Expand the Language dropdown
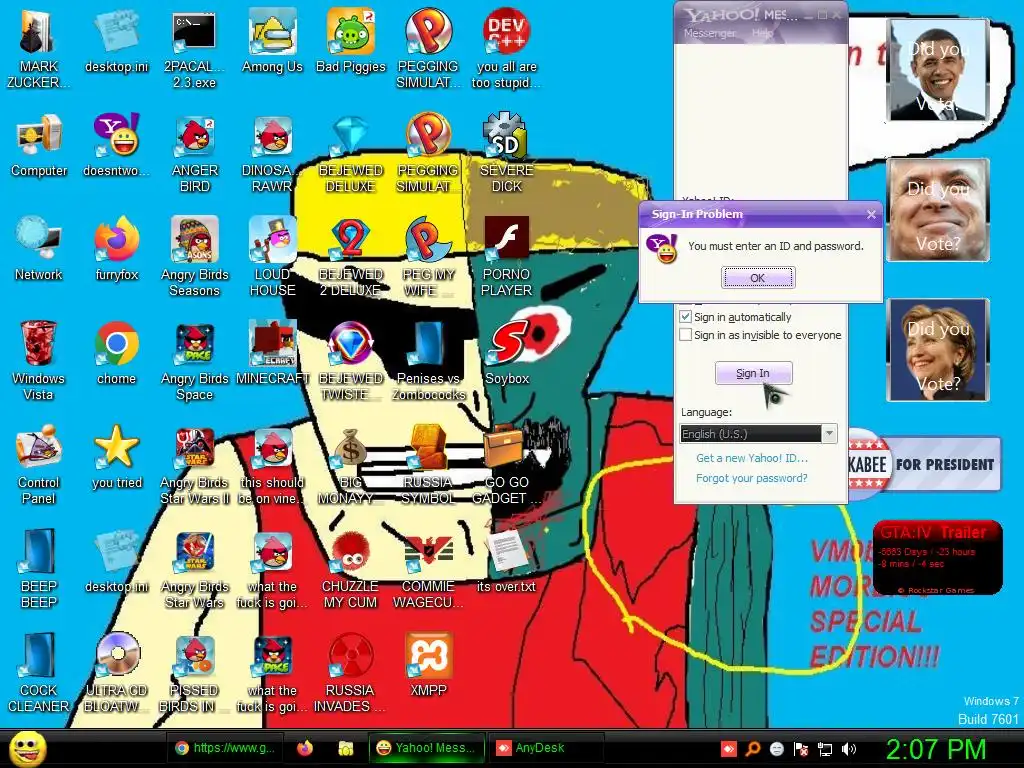The image size is (1024, 768). tap(829, 434)
